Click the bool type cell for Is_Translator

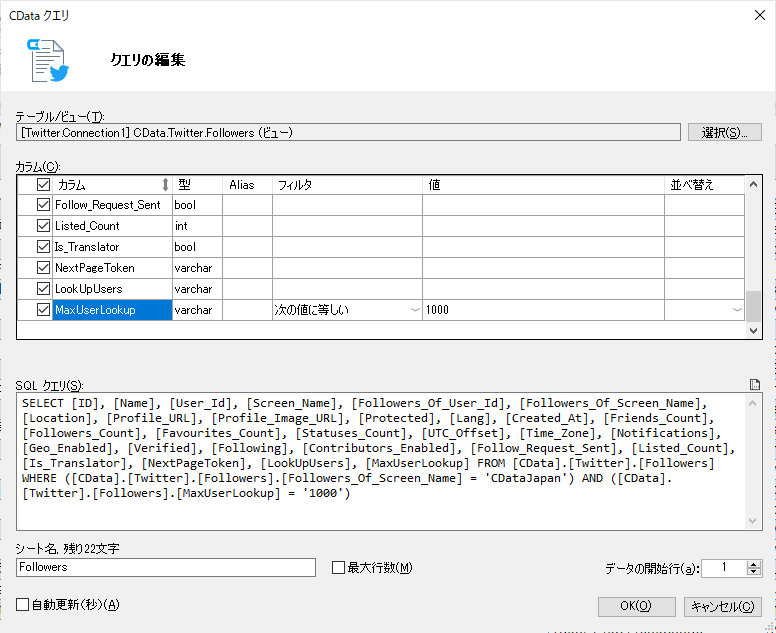click(197, 246)
